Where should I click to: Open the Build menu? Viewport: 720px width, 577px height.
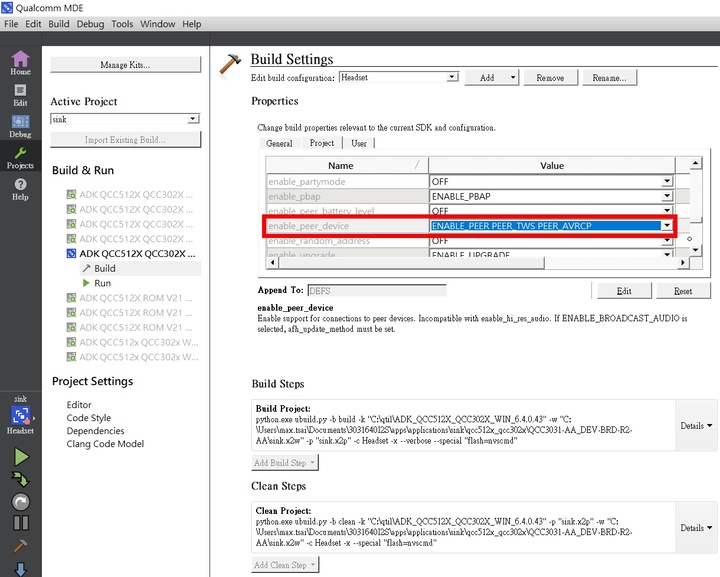point(59,24)
